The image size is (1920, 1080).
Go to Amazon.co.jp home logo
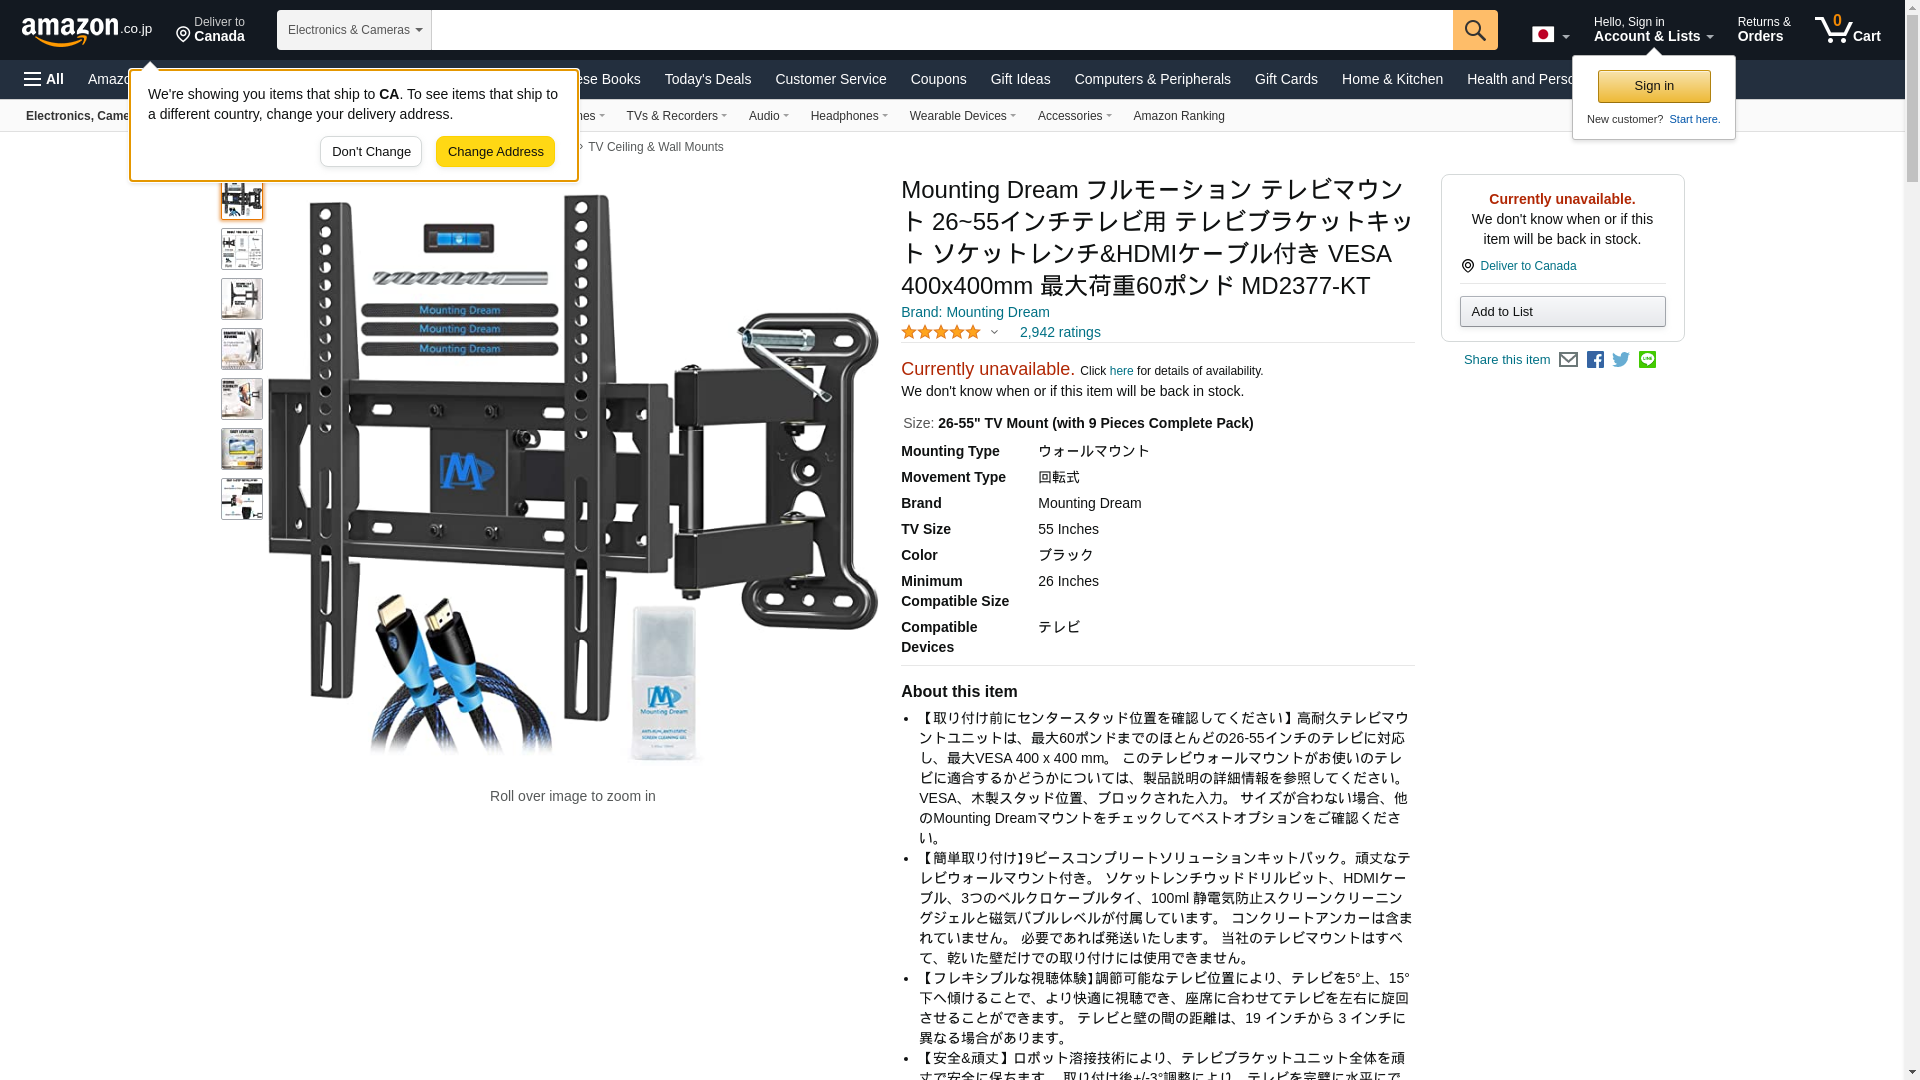87,30
